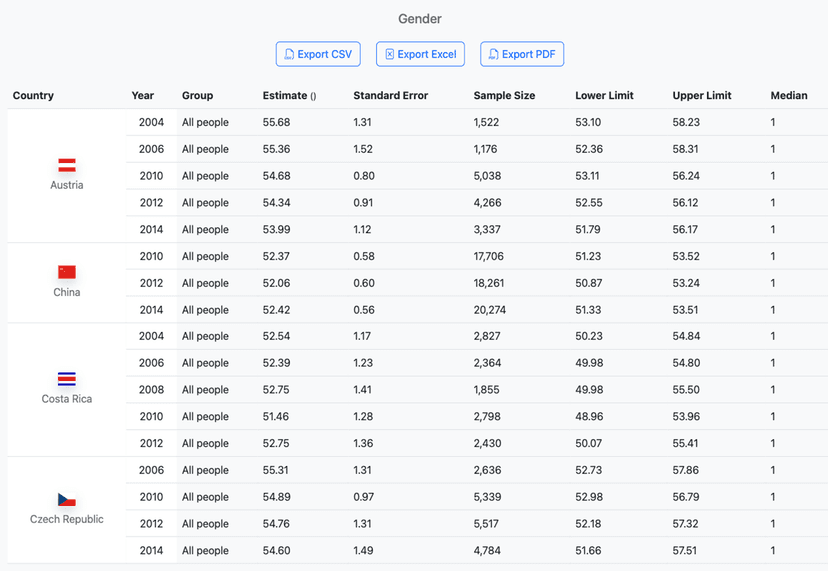Click the Export Excel button
The image size is (828, 571).
point(420,54)
